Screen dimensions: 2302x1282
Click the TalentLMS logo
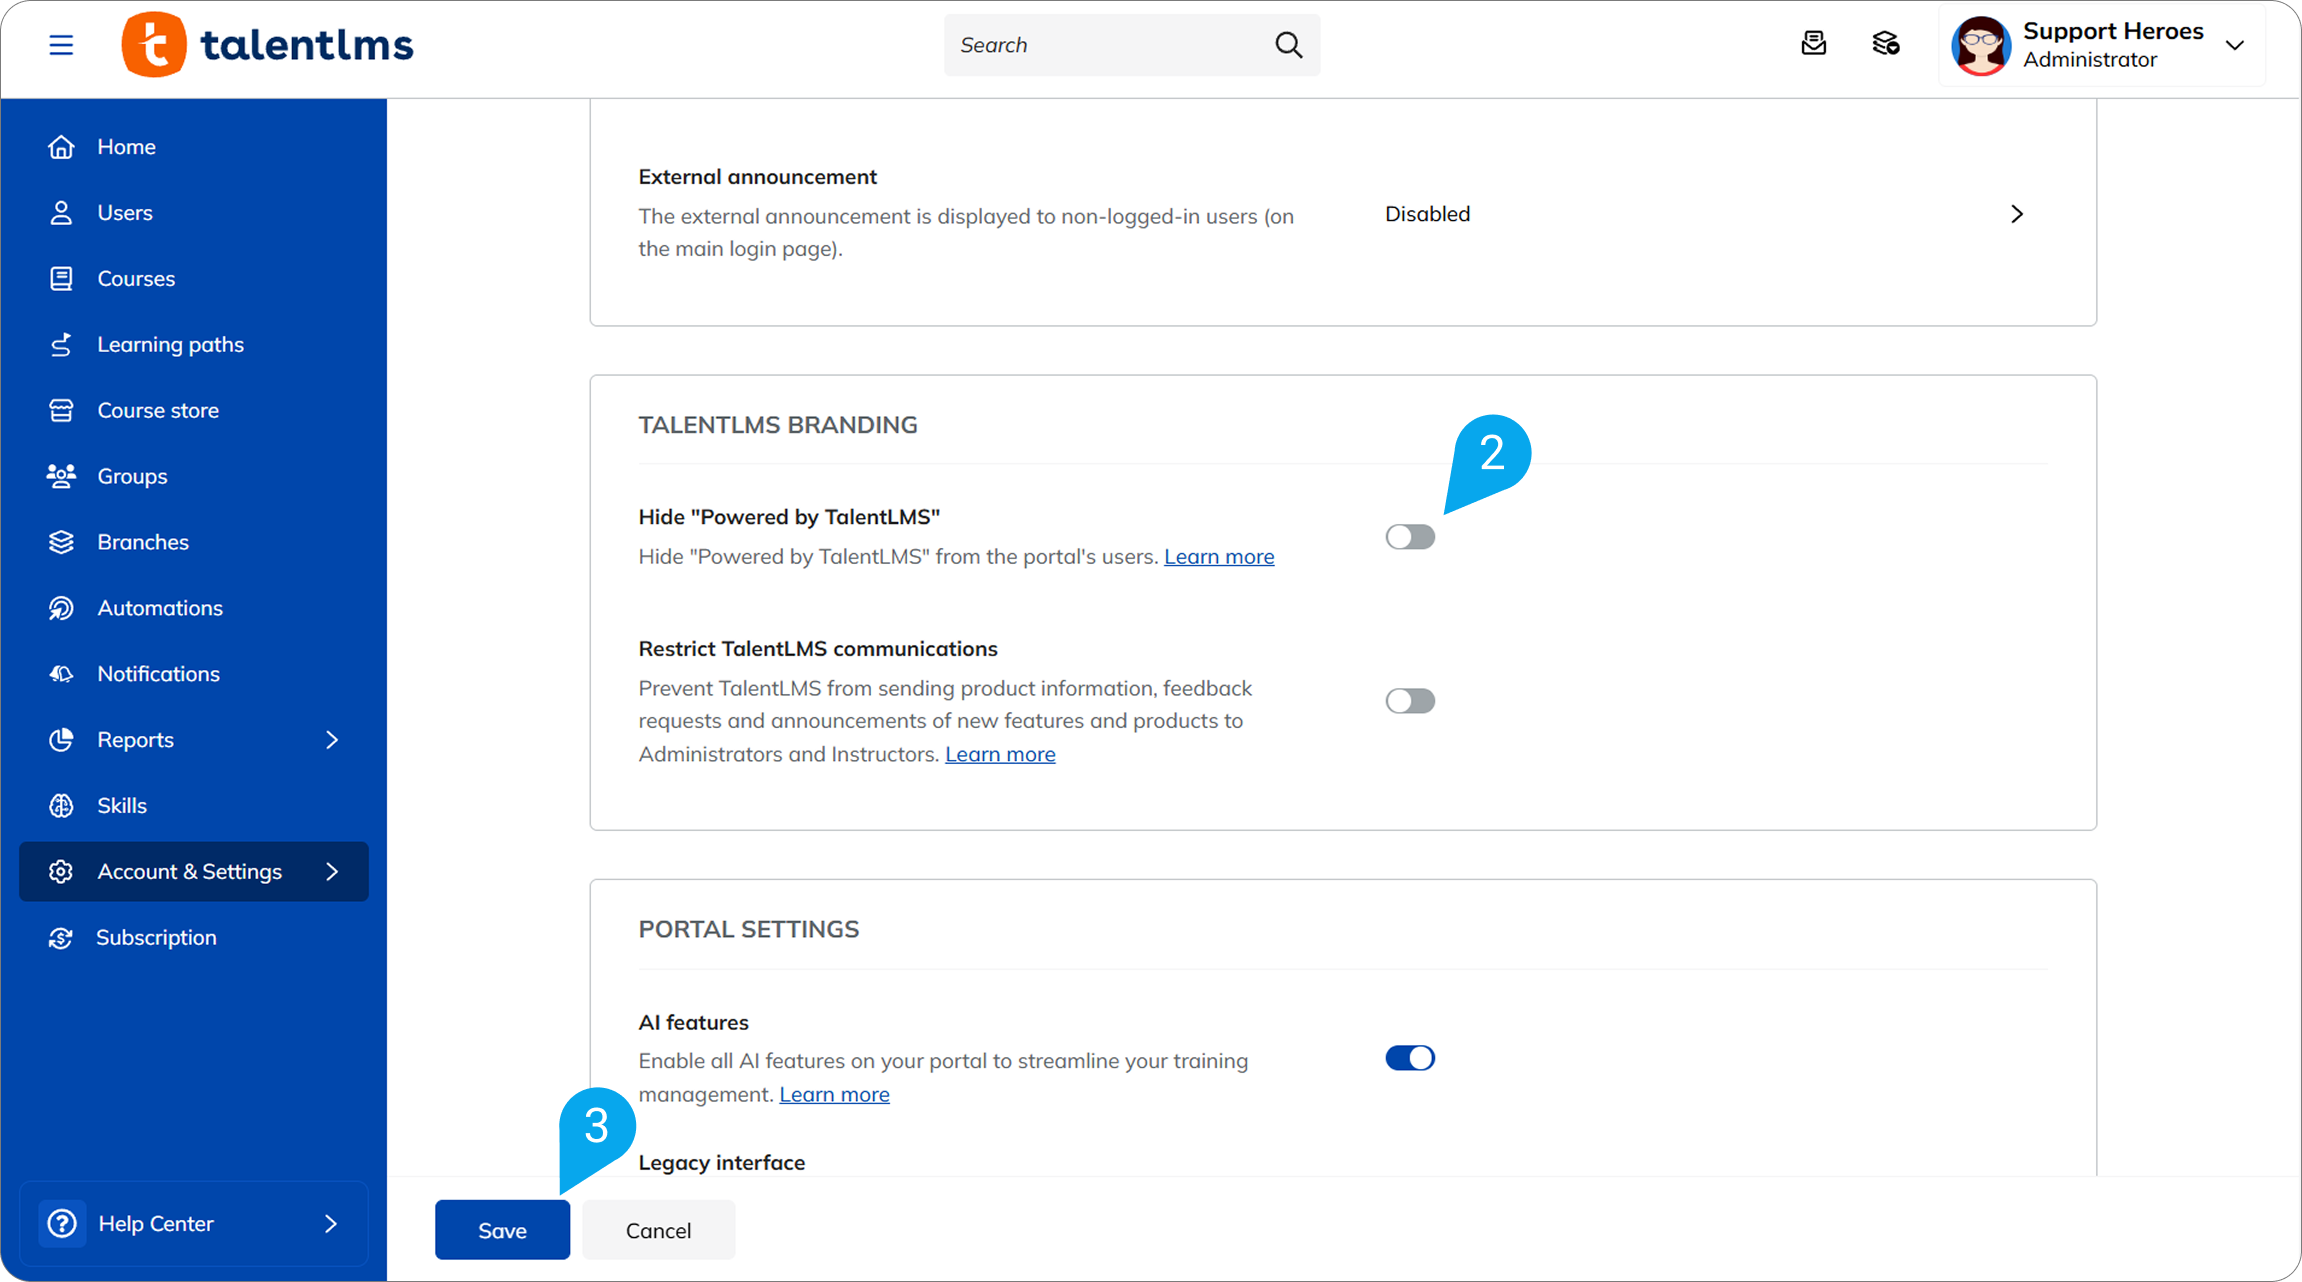[267, 45]
